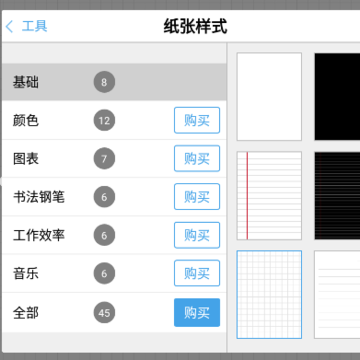This screenshot has width=360, height=360.
Task: Go back to 工具 menu
Action: click(x=26, y=26)
